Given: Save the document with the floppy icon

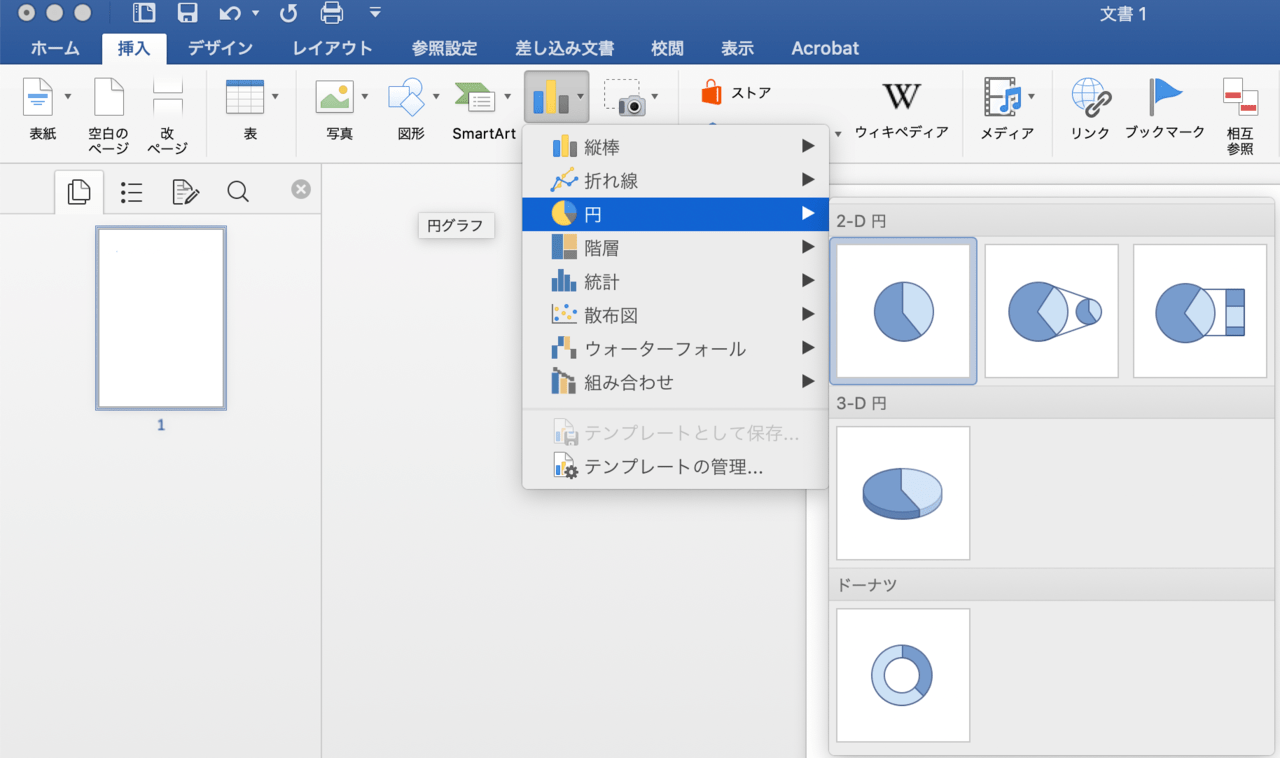Looking at the screenshot, I should point(187,14).
